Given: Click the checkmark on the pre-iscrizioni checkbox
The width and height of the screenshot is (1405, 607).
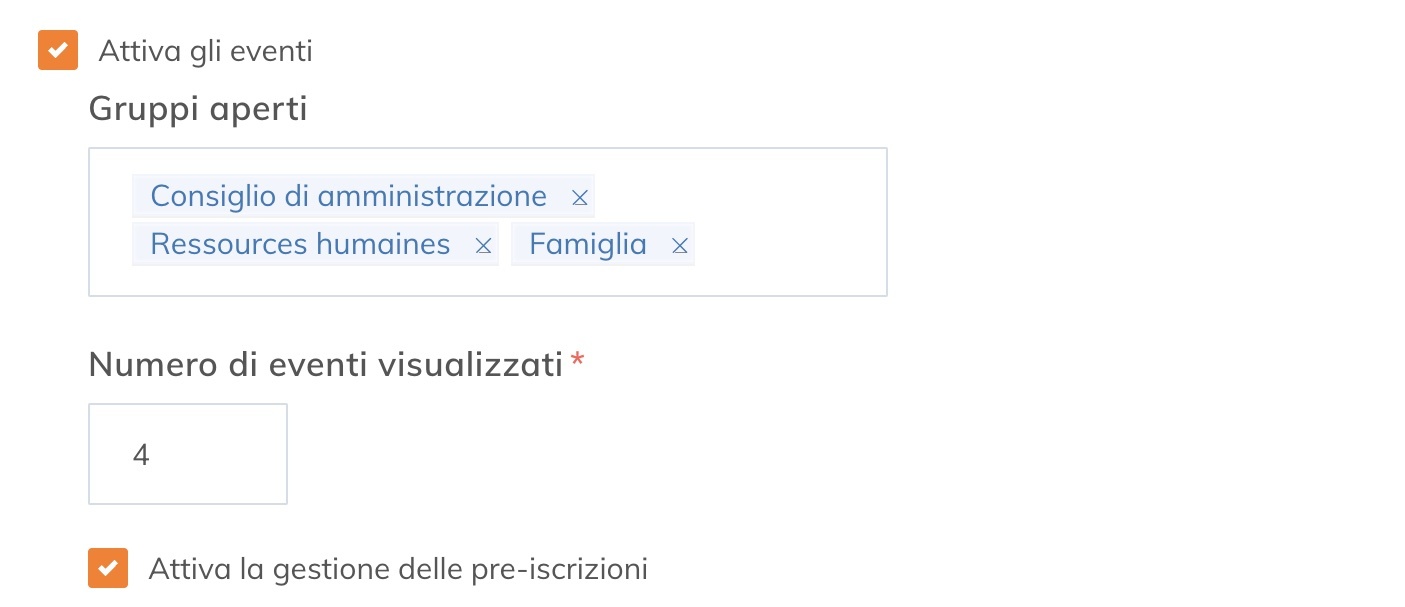Looking at the screenshot, I should coord(107,567).
